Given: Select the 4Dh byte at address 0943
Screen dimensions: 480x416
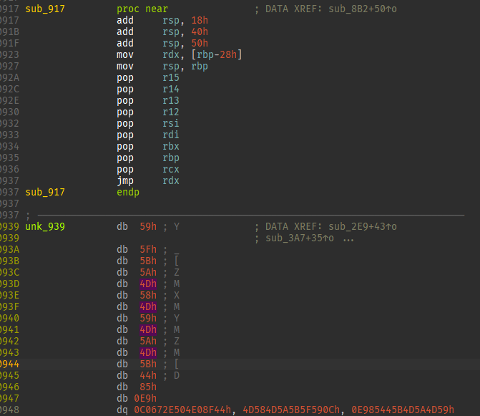Looking at the screenshot, I should (148, 353).
